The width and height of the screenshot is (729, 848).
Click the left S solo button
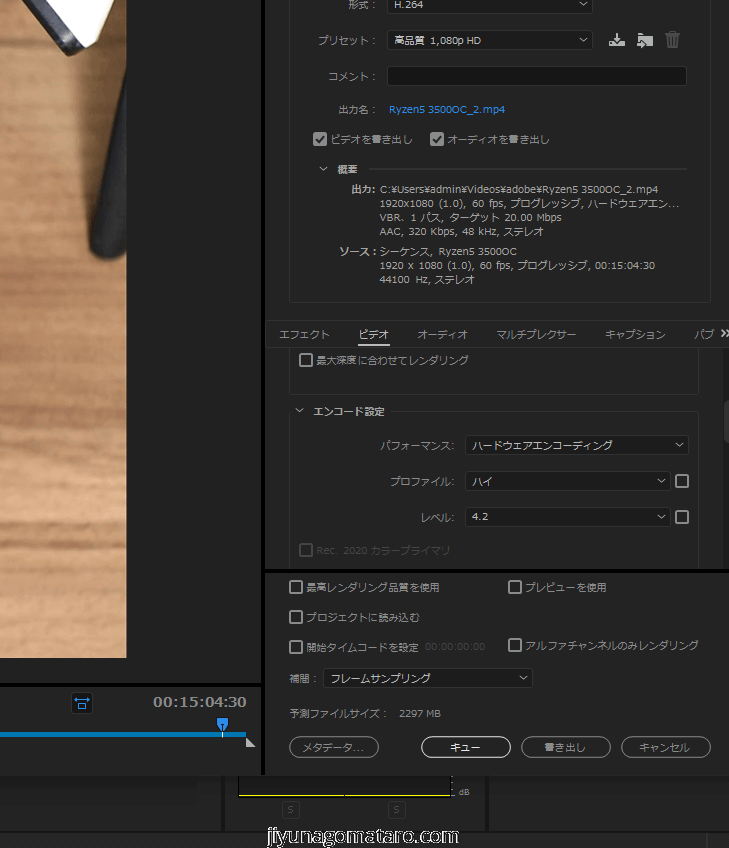pyautogui.click(x=291, y=809)
